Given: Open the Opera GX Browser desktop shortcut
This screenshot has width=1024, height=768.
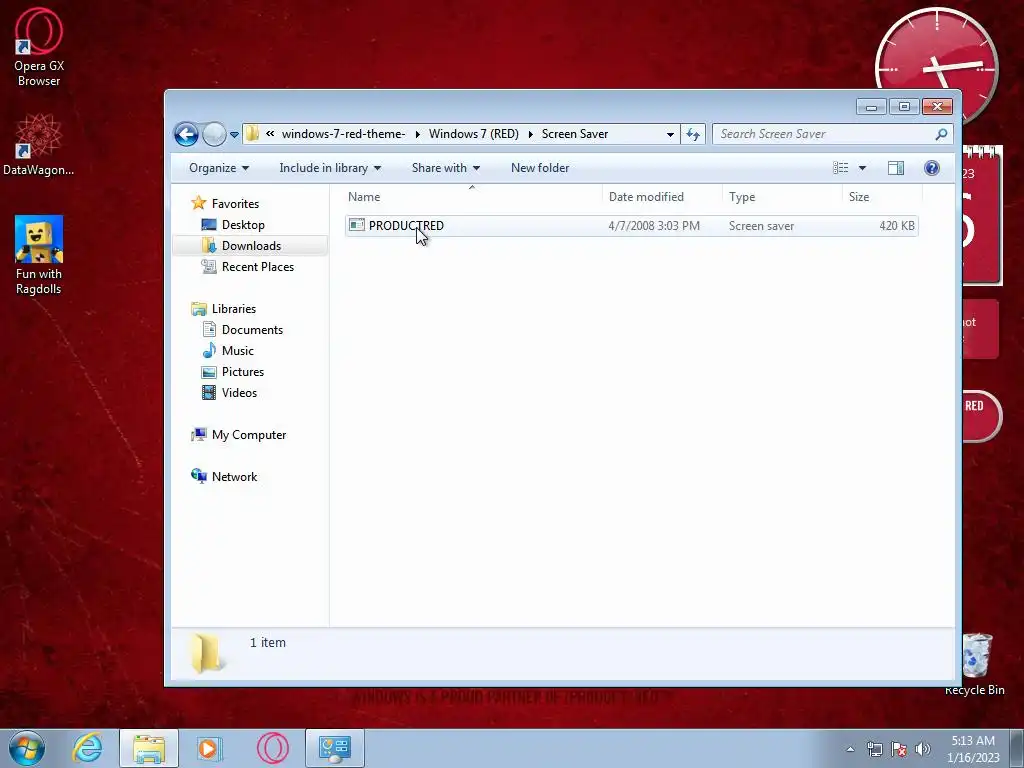Looking at the screenshot, I should pyautogui.click(x=39, y=47).
